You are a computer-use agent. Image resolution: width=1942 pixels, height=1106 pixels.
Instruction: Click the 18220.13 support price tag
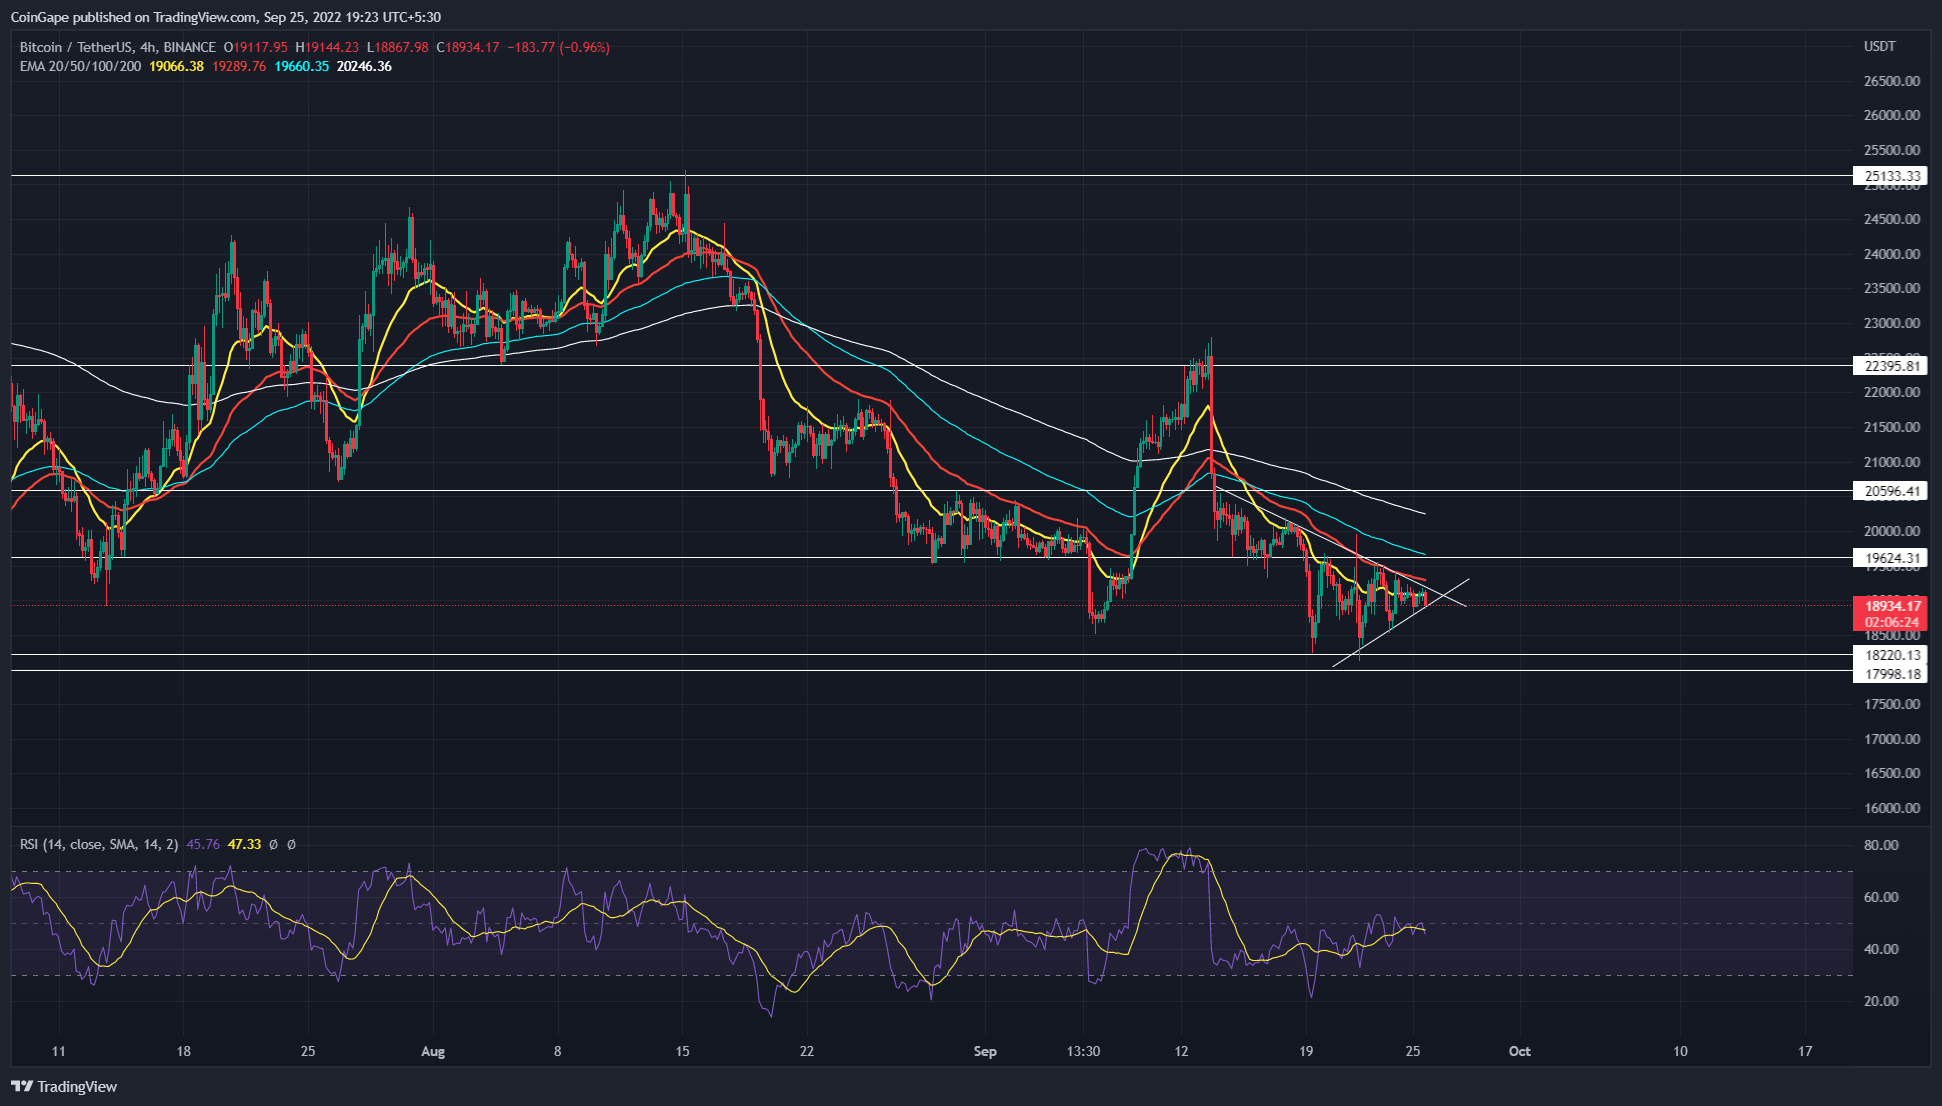(1889, 655)
